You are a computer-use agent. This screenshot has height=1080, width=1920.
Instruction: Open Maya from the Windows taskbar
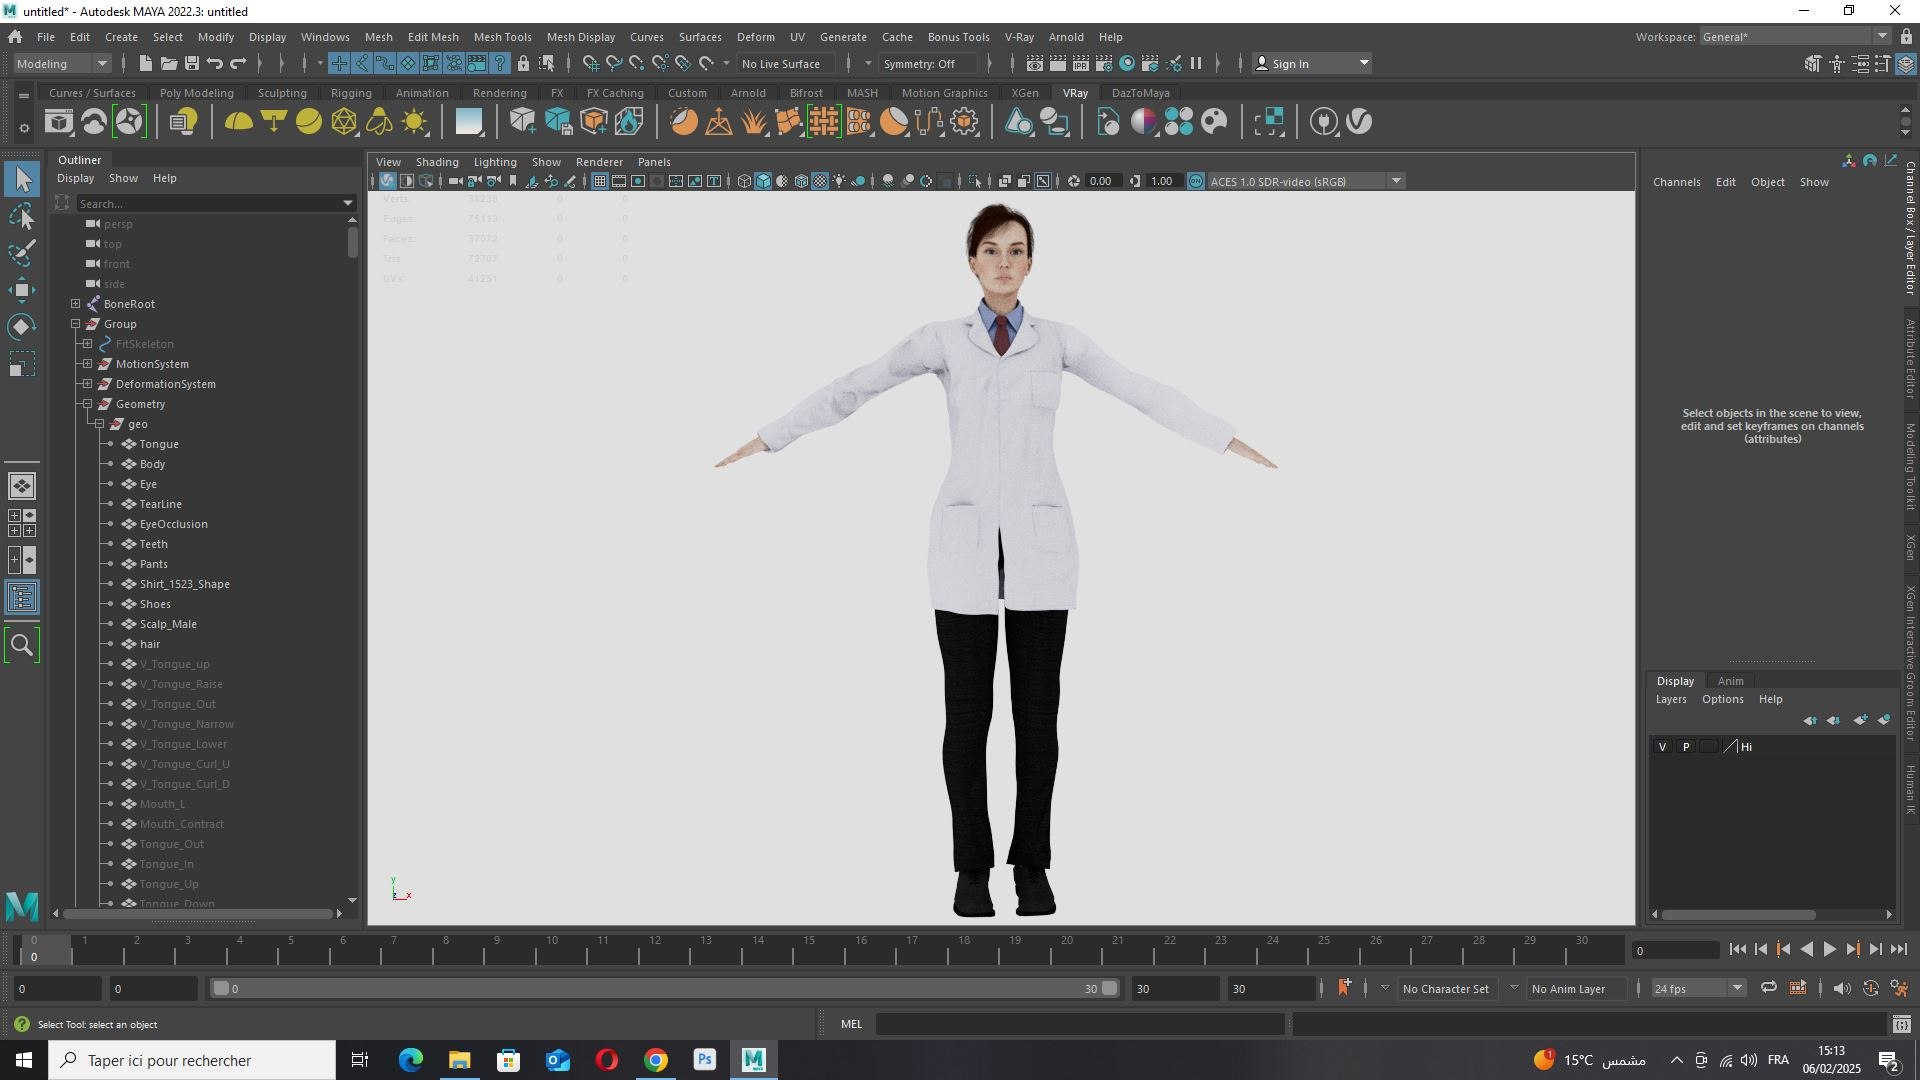[x=753, y=1060]
